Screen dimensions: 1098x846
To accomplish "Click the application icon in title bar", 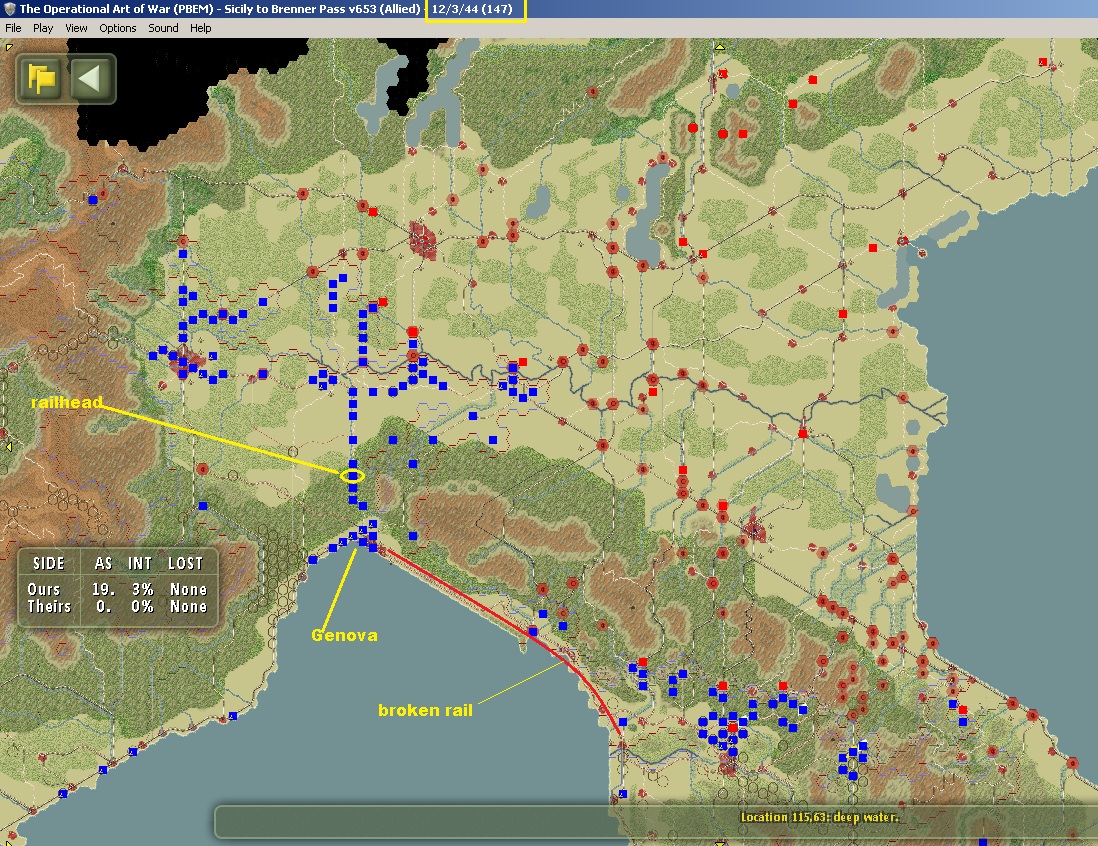I will pos(9,9).
